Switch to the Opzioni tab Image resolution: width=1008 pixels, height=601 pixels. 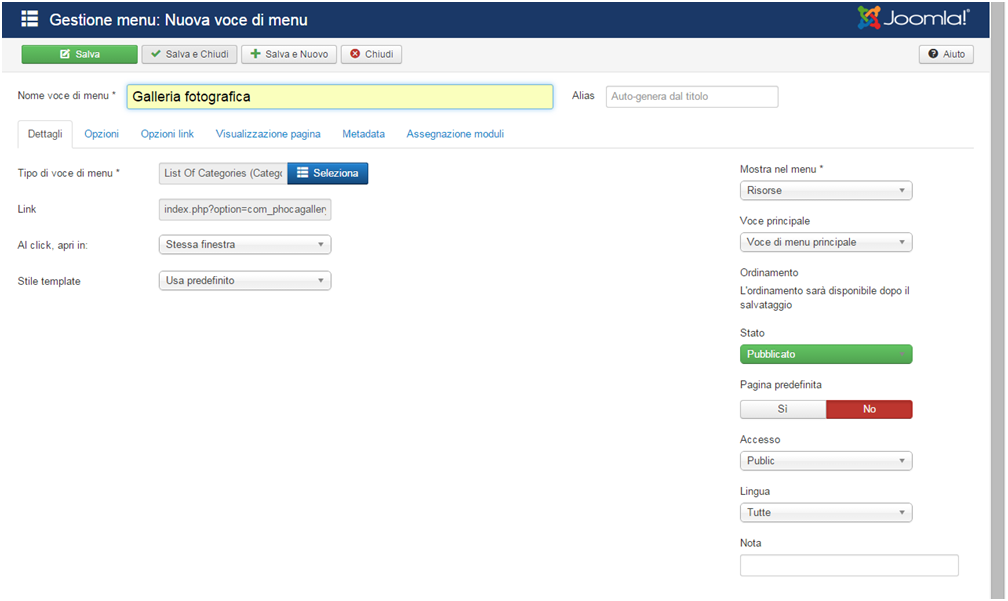tap(101, 134)
